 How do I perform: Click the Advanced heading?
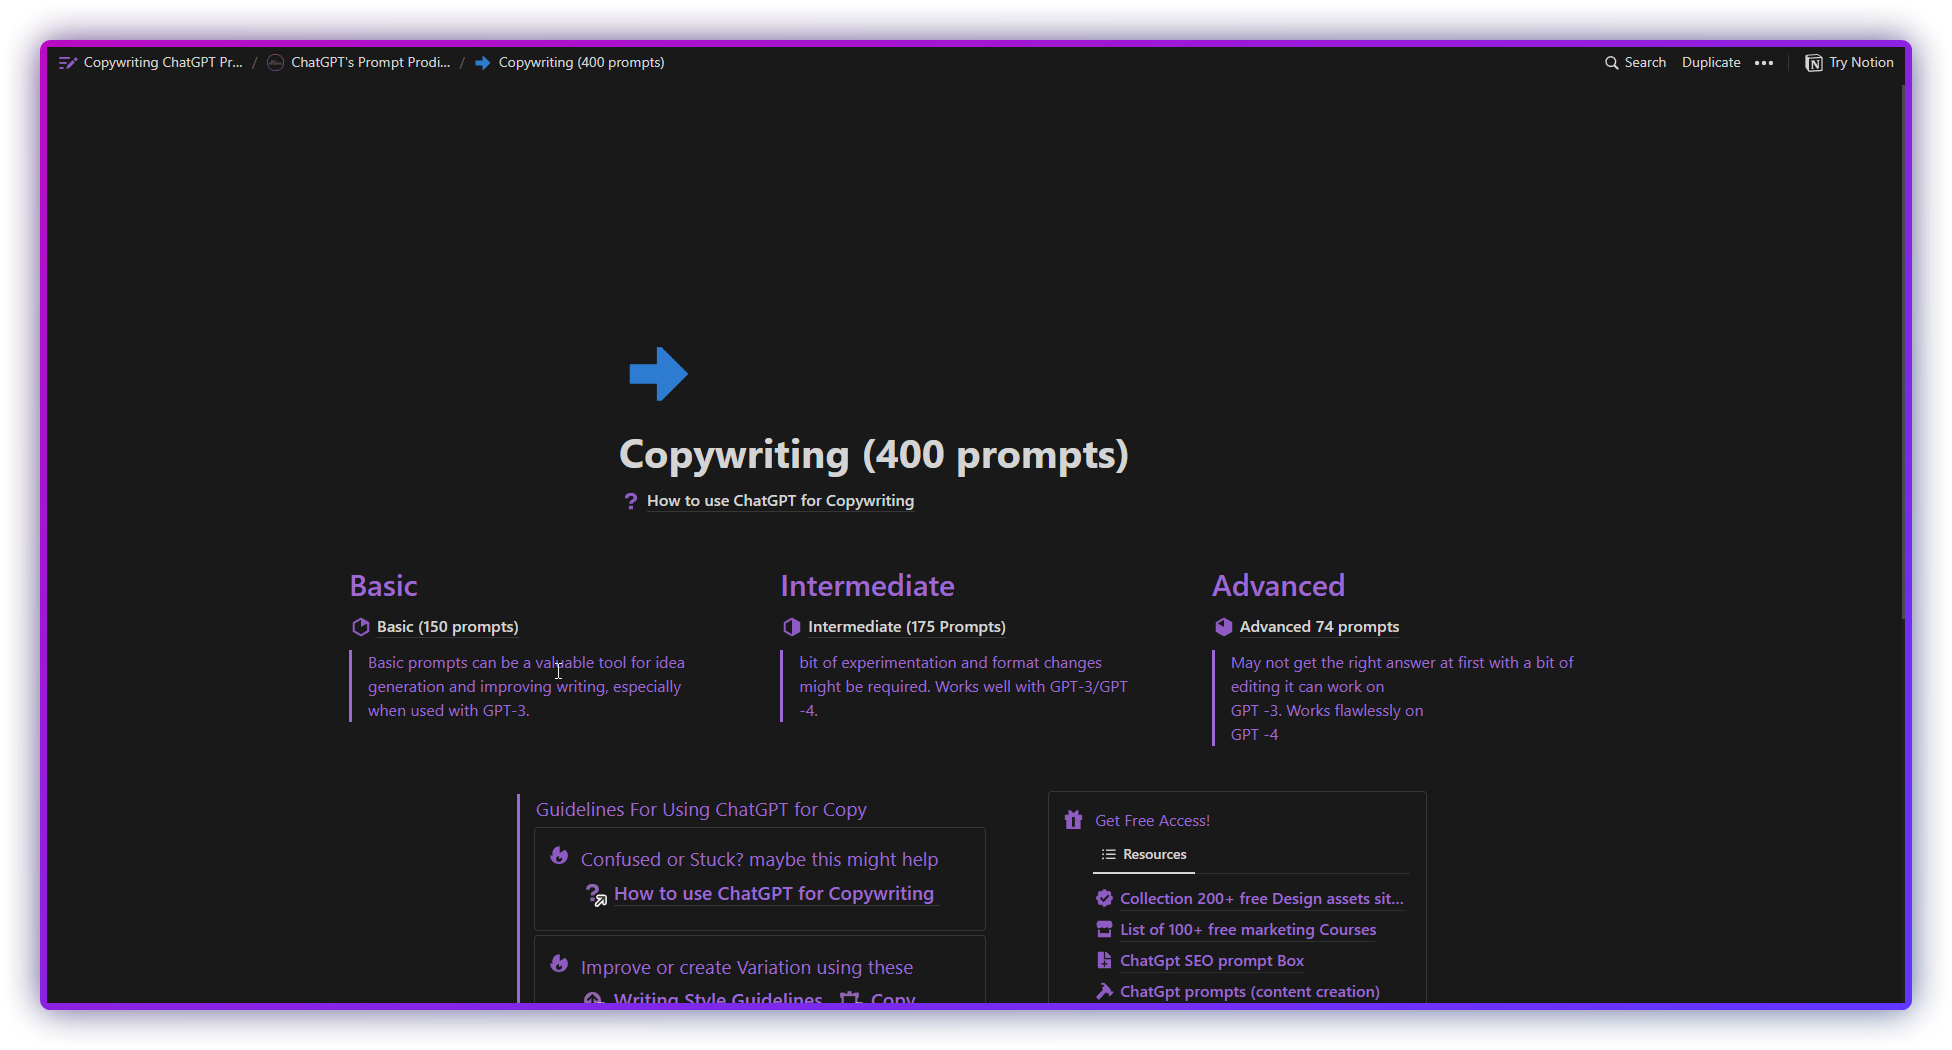pos(1278,586)
